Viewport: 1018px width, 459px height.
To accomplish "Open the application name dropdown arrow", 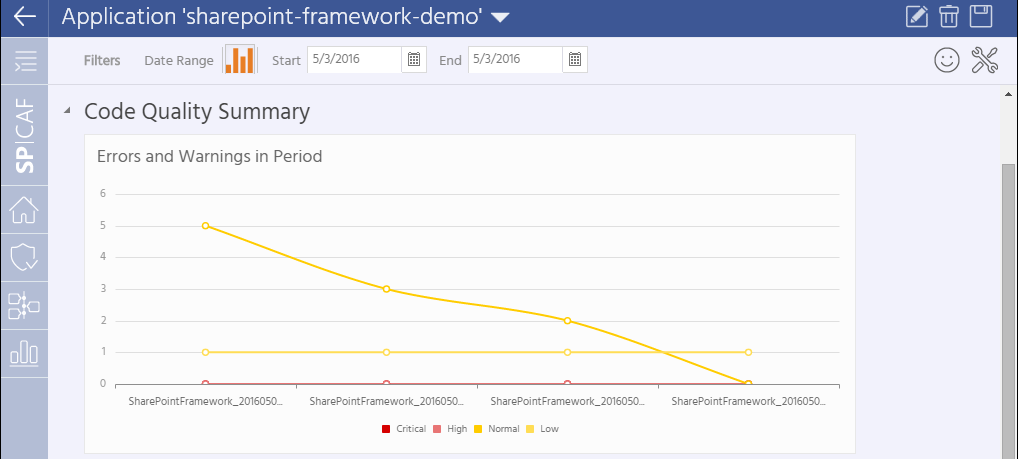I will 501,18.
